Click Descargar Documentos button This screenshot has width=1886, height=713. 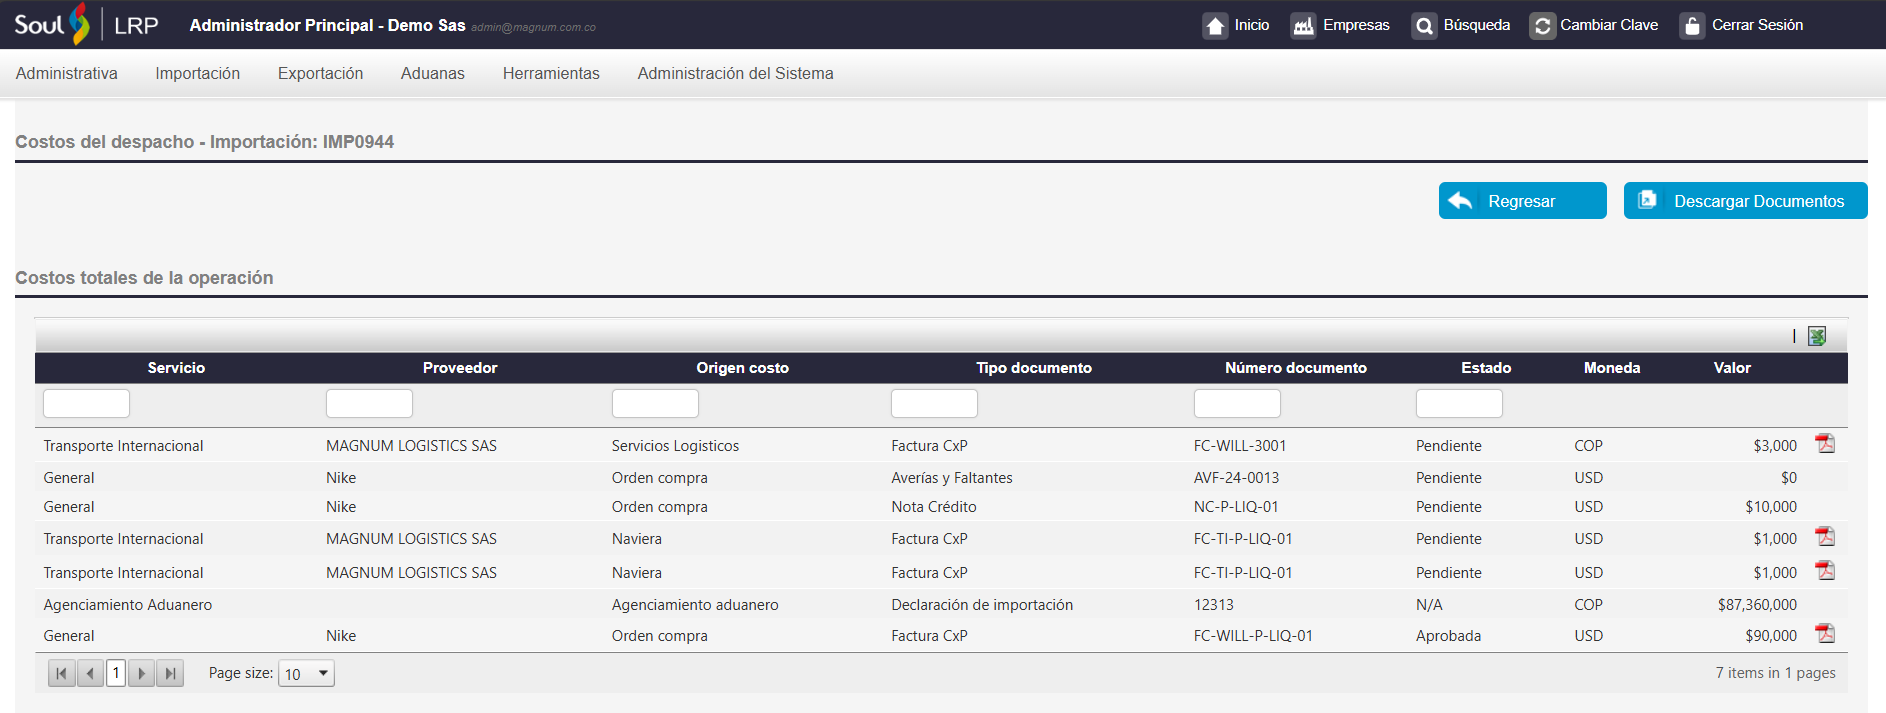point(1745,201)
